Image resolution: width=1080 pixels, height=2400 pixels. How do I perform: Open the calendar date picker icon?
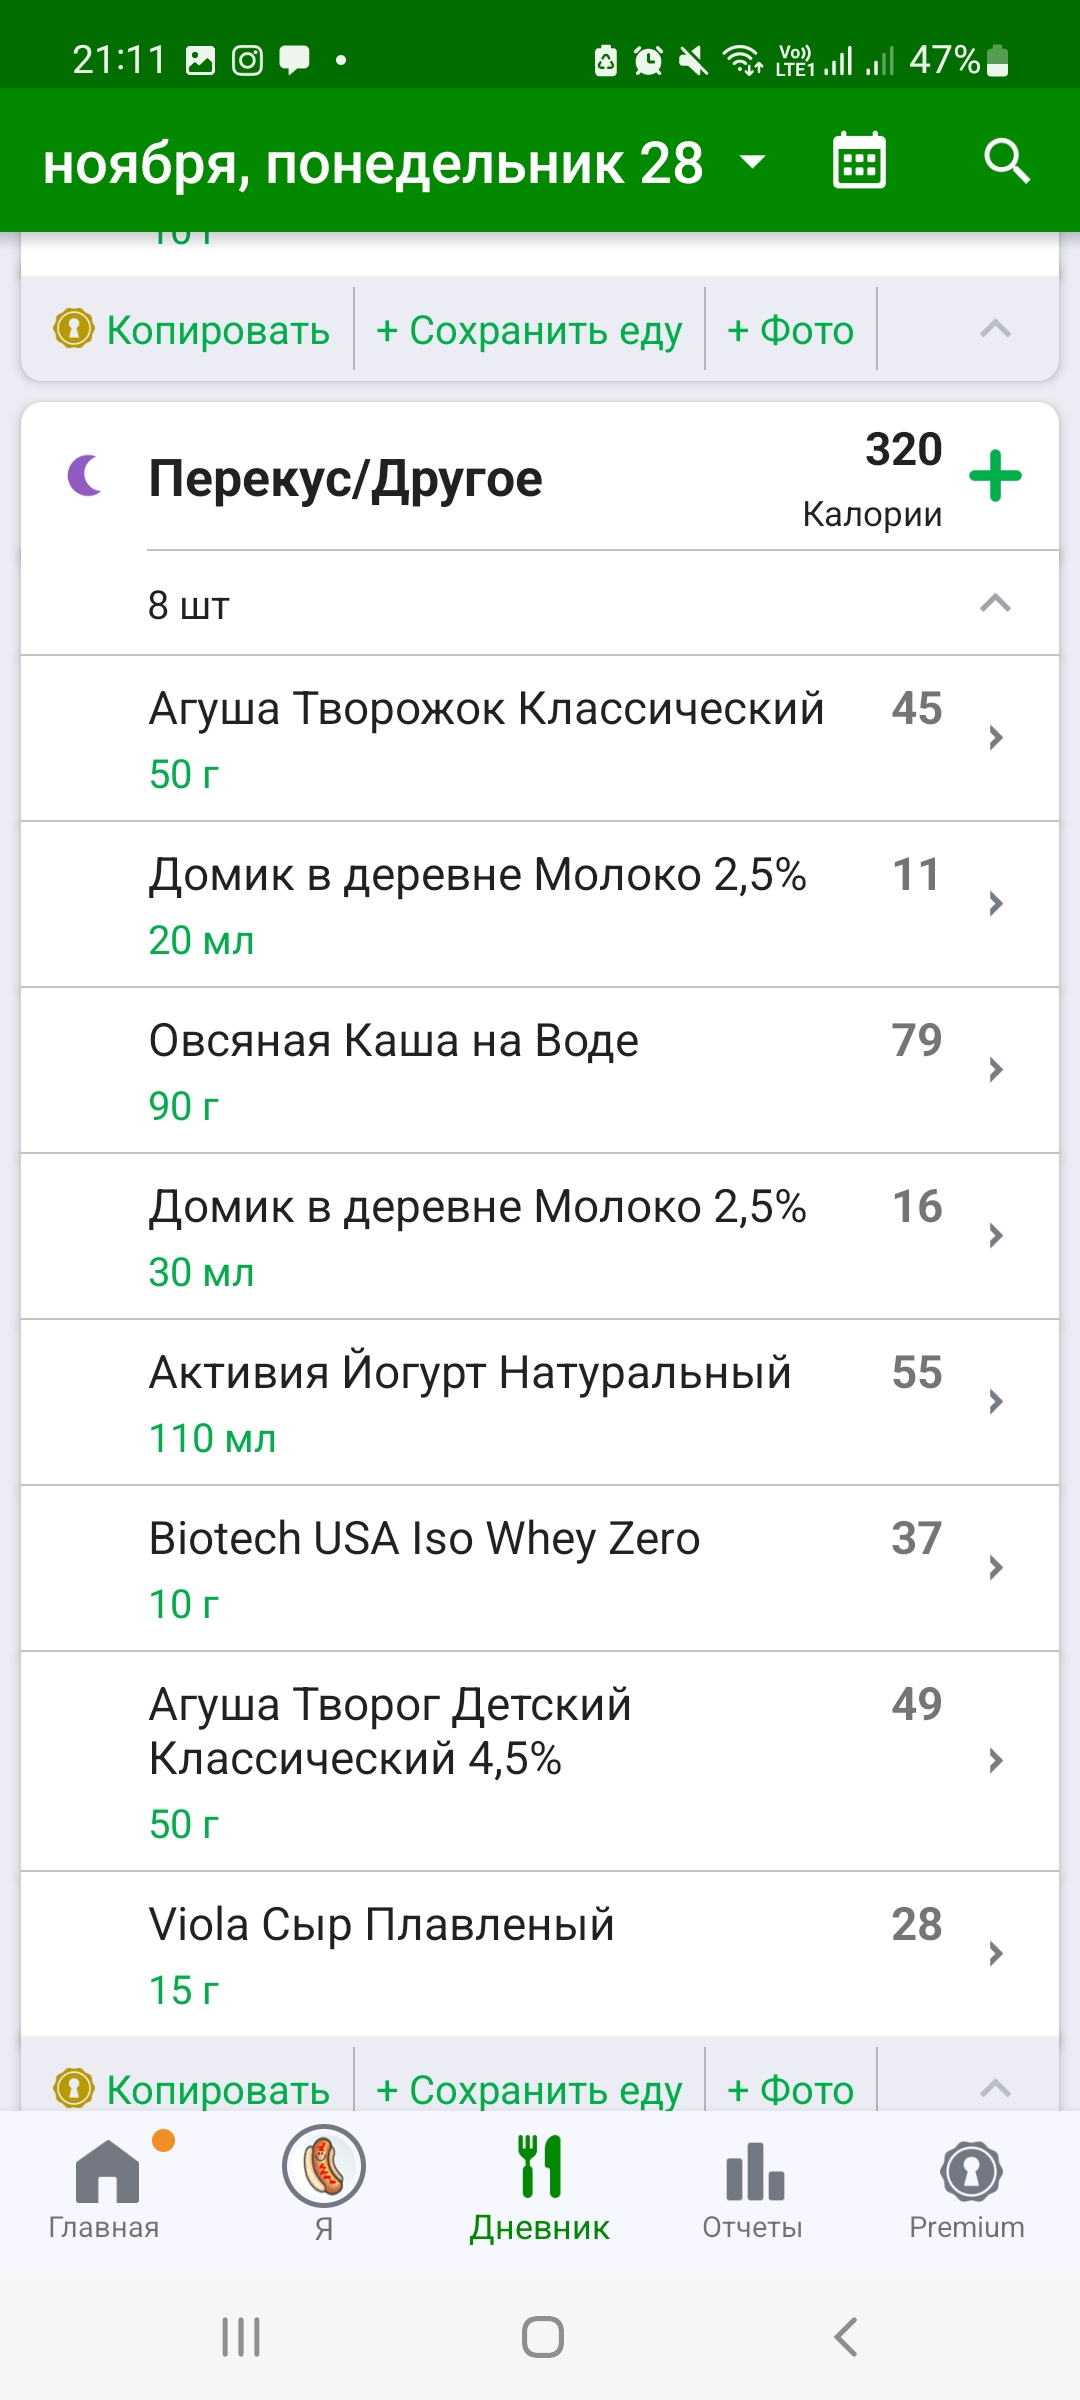click(859, 161)
